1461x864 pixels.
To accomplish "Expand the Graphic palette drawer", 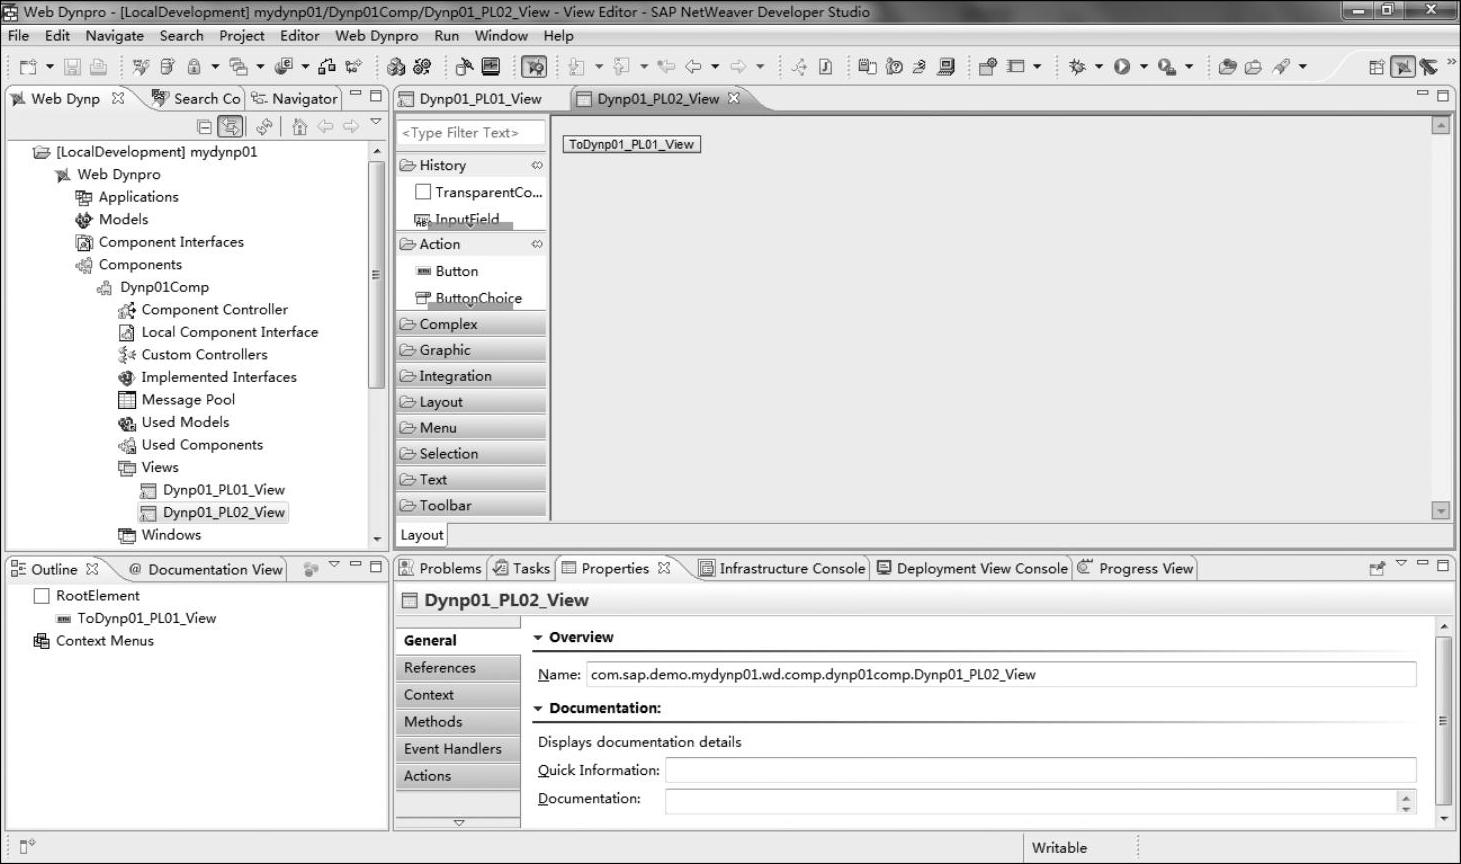I will click(472, 350).
